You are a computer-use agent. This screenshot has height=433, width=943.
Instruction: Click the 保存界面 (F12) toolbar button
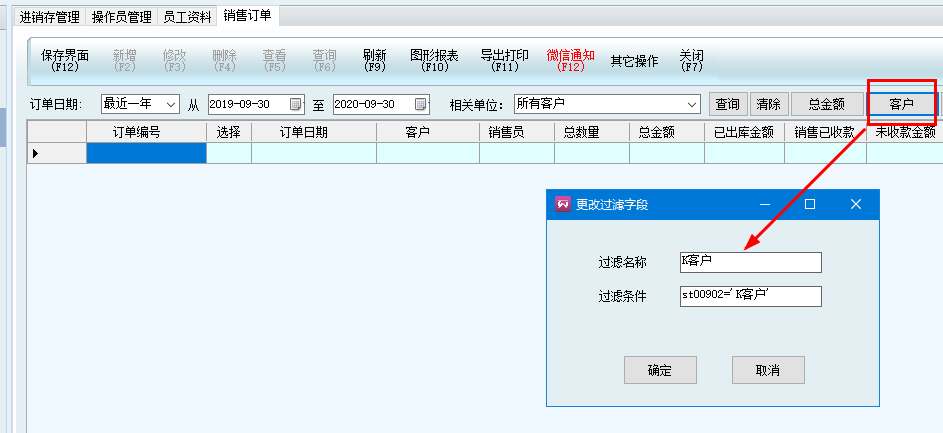(65, 61)
